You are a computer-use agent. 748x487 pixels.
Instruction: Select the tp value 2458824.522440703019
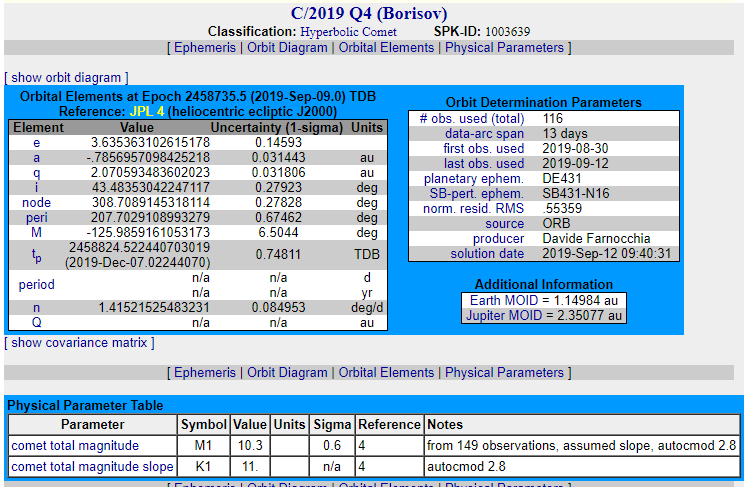(139, 248)
